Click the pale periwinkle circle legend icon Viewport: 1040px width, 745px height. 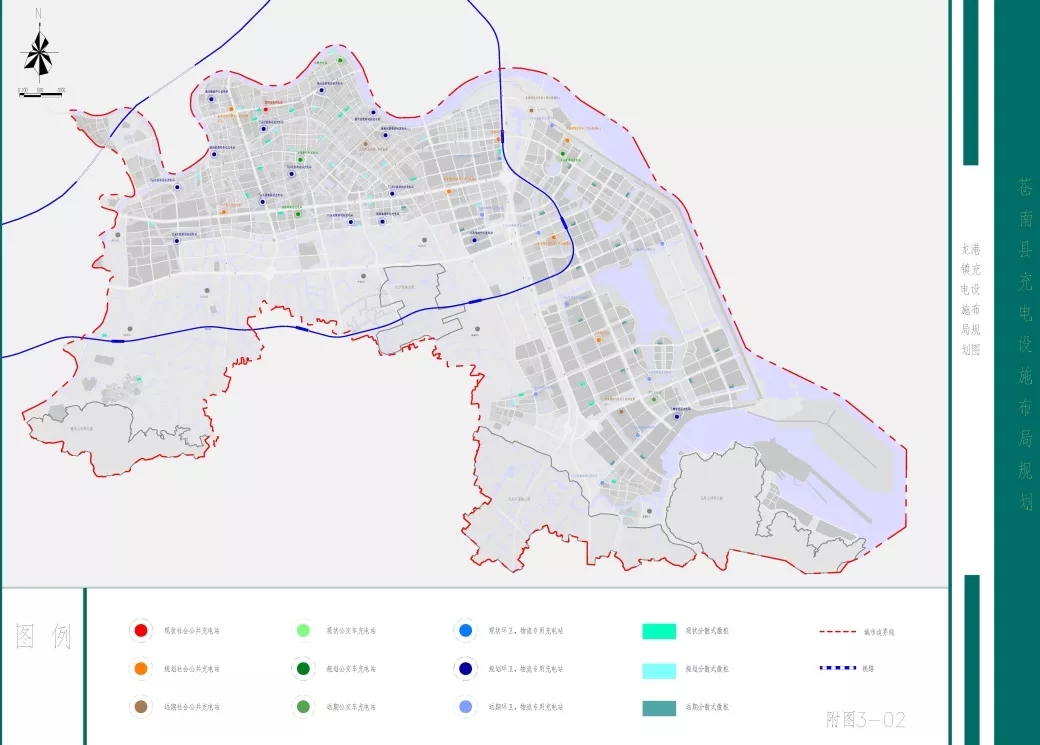point(465,707)
